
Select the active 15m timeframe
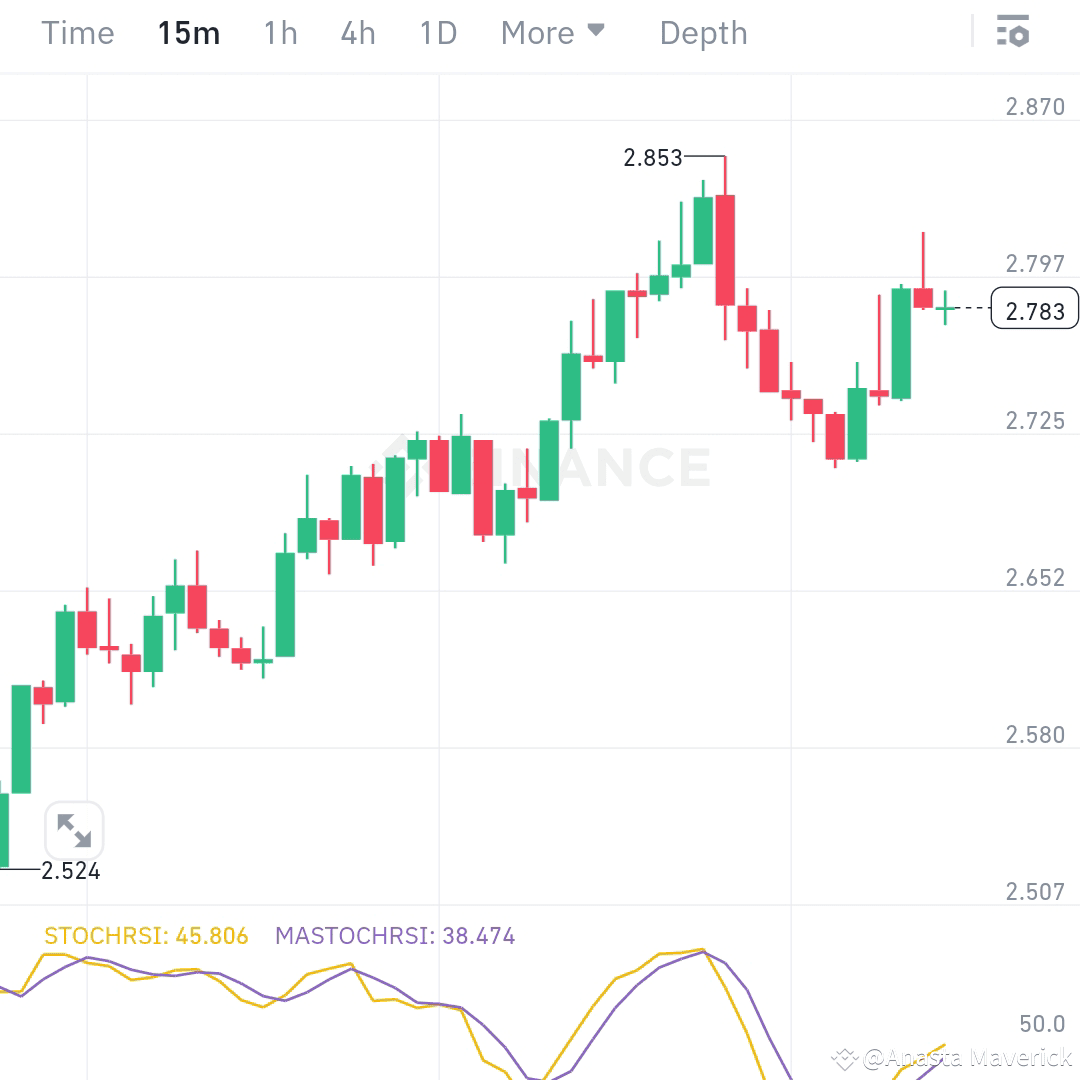click(x=189, y=32)
